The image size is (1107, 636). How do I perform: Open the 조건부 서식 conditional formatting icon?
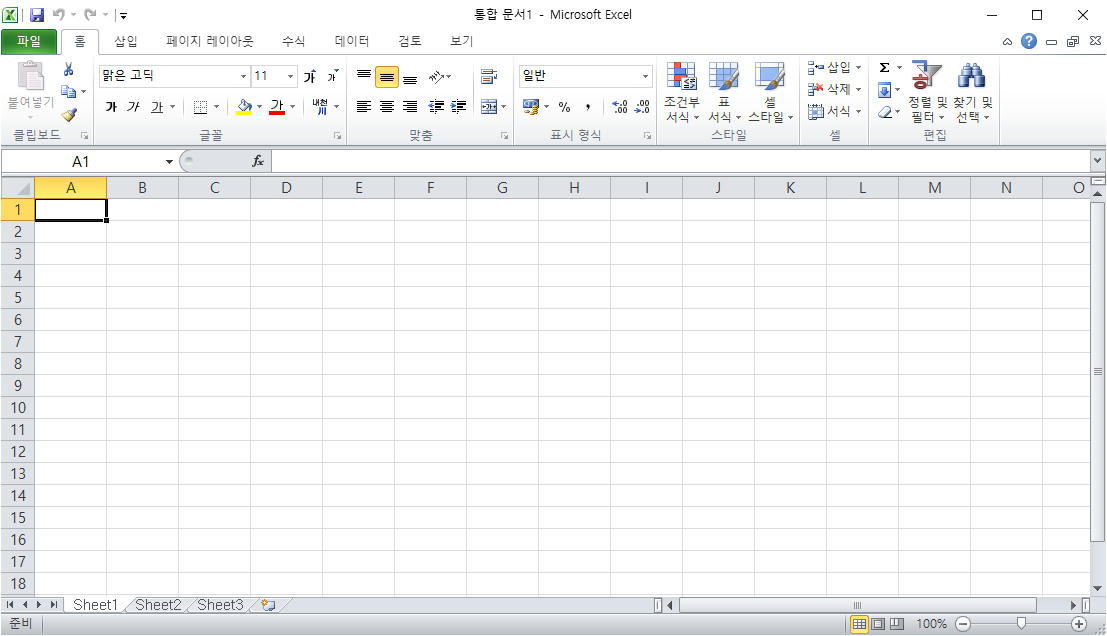point(681,76)
